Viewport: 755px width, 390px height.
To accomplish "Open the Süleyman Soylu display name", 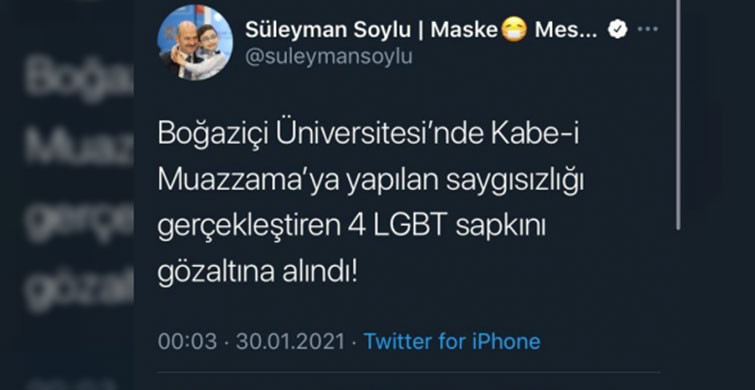I will (x=327, y=30).
